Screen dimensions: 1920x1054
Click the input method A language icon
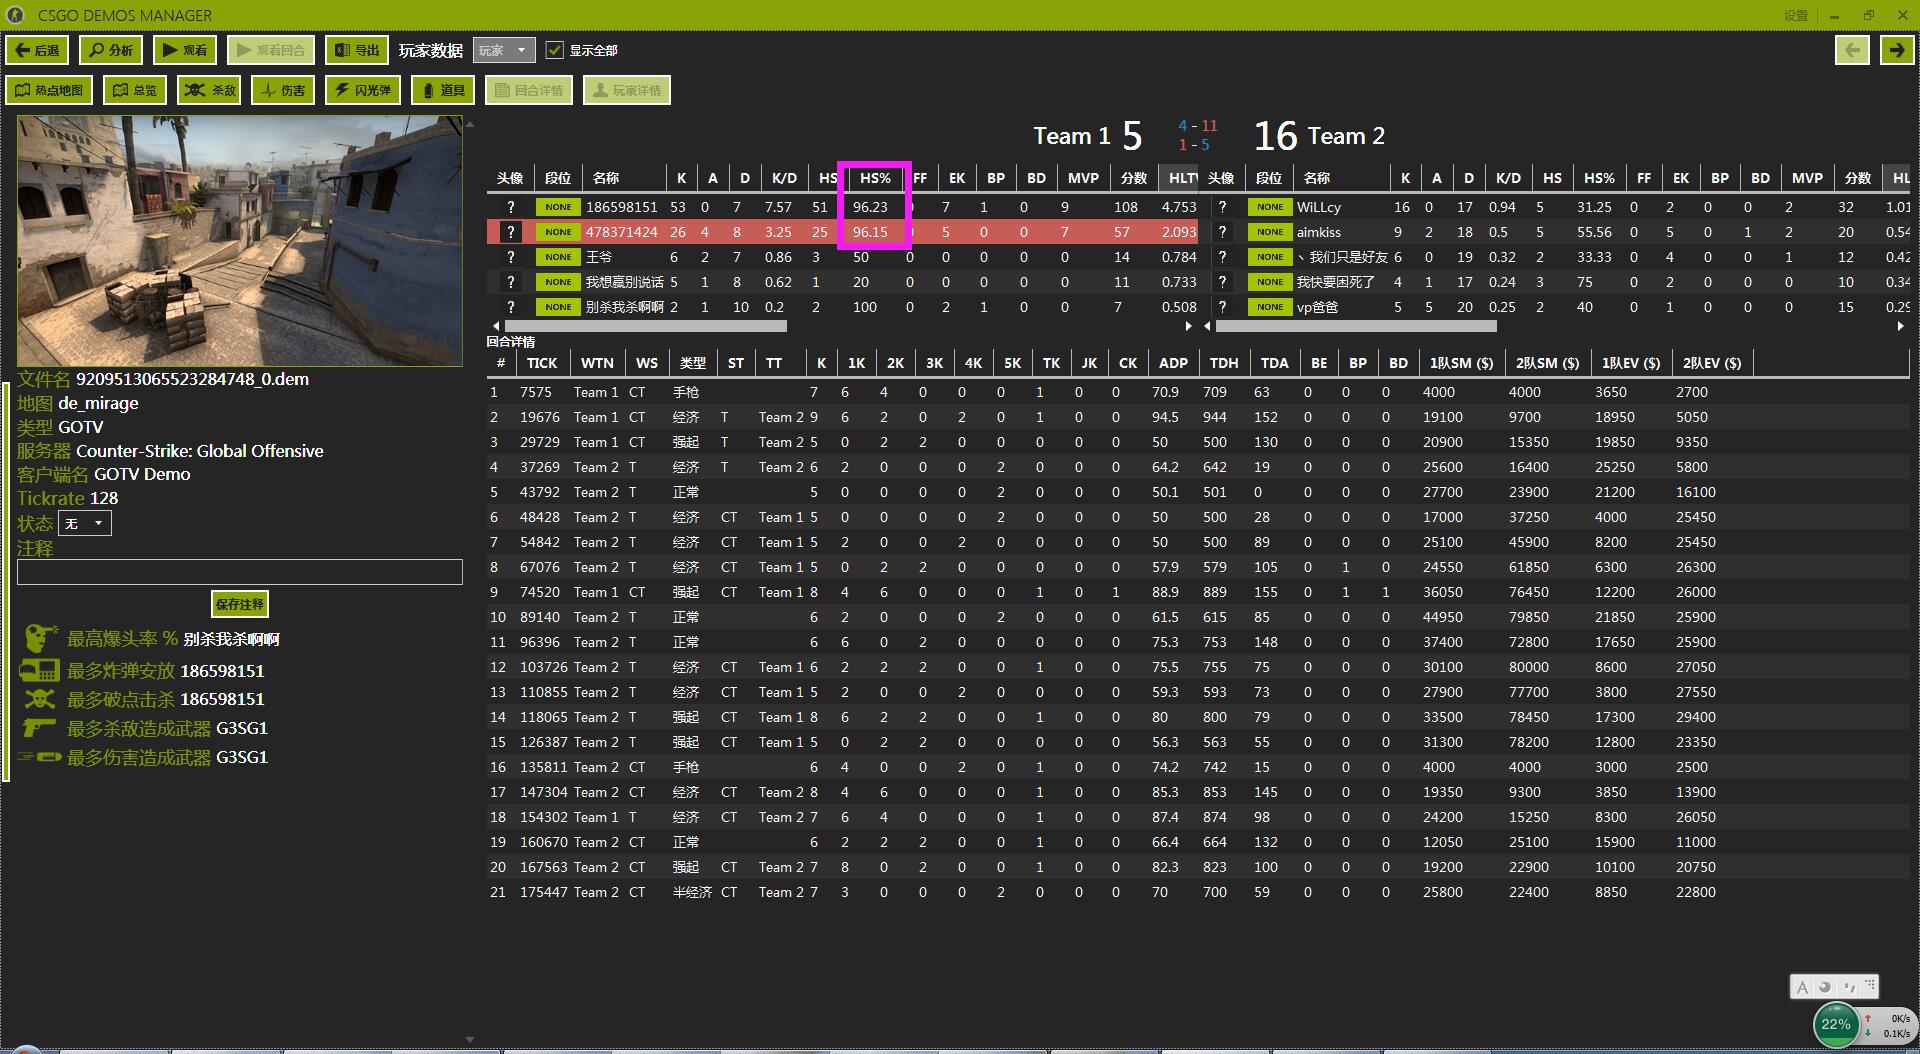1803,987
